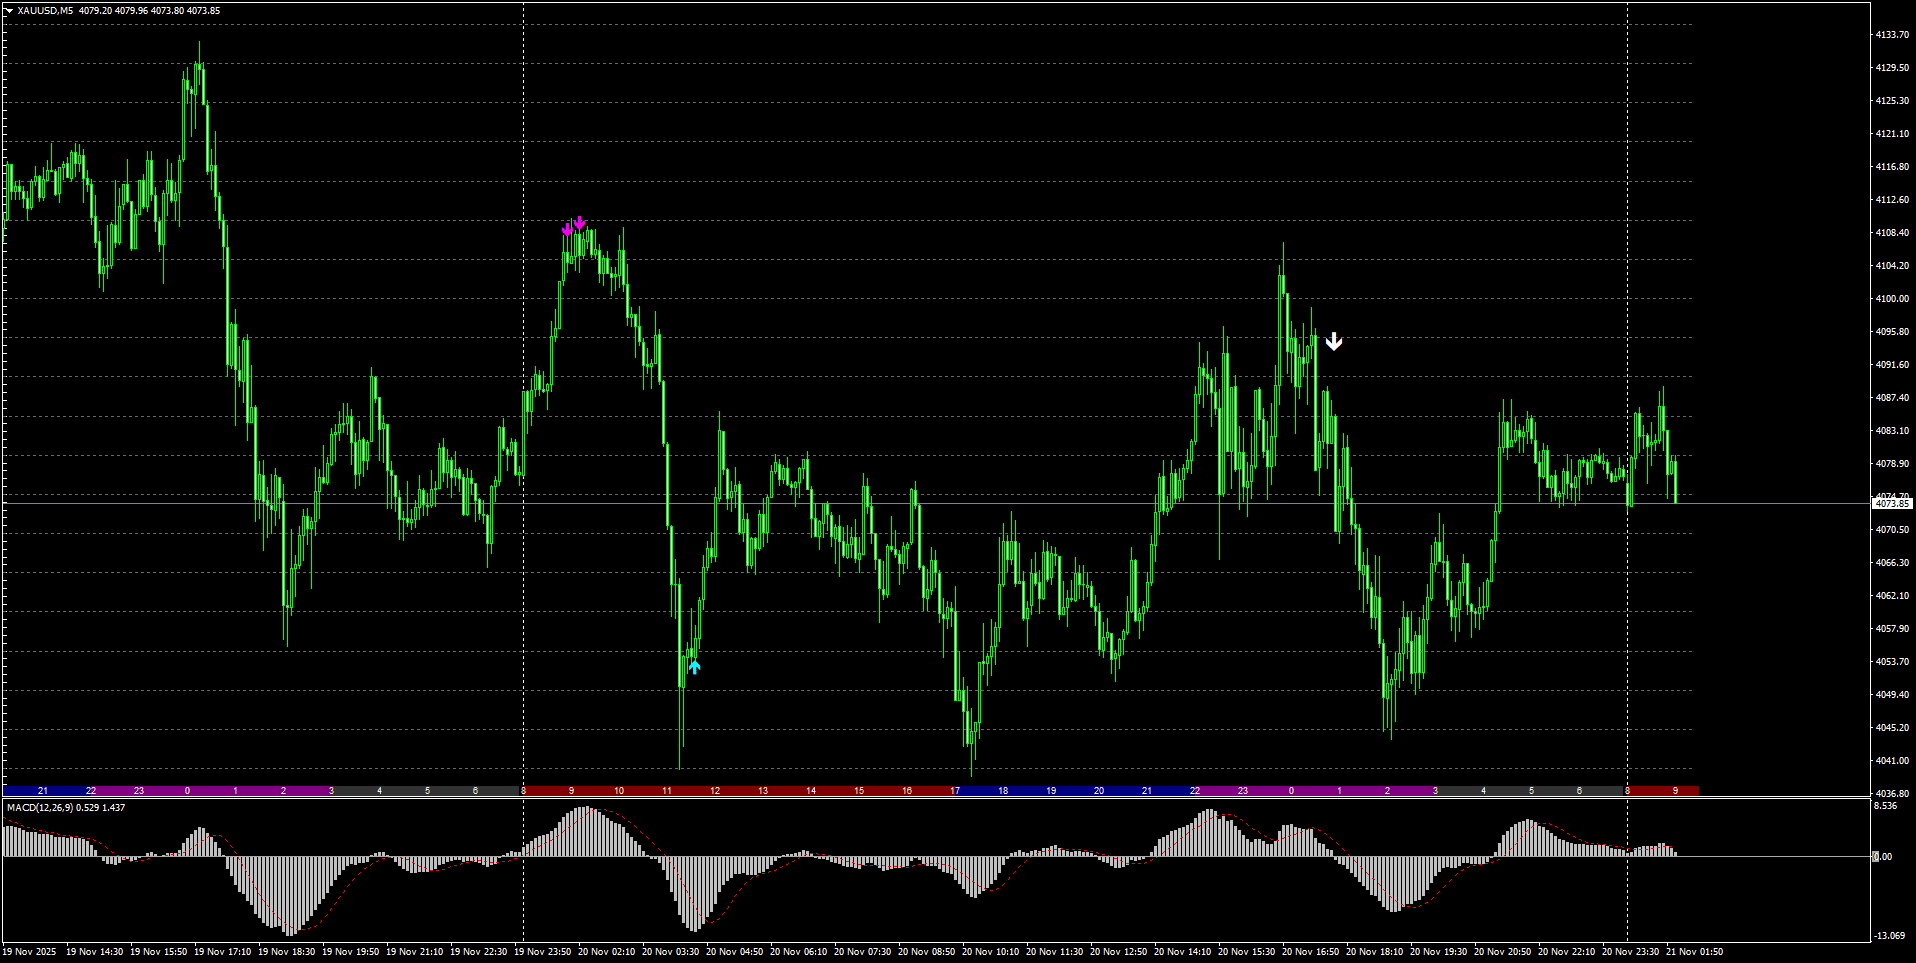The width and height of the screenshot is (1916, 963).
Task: Click the left magenta down-arrow signal
Action: (568, 230)
